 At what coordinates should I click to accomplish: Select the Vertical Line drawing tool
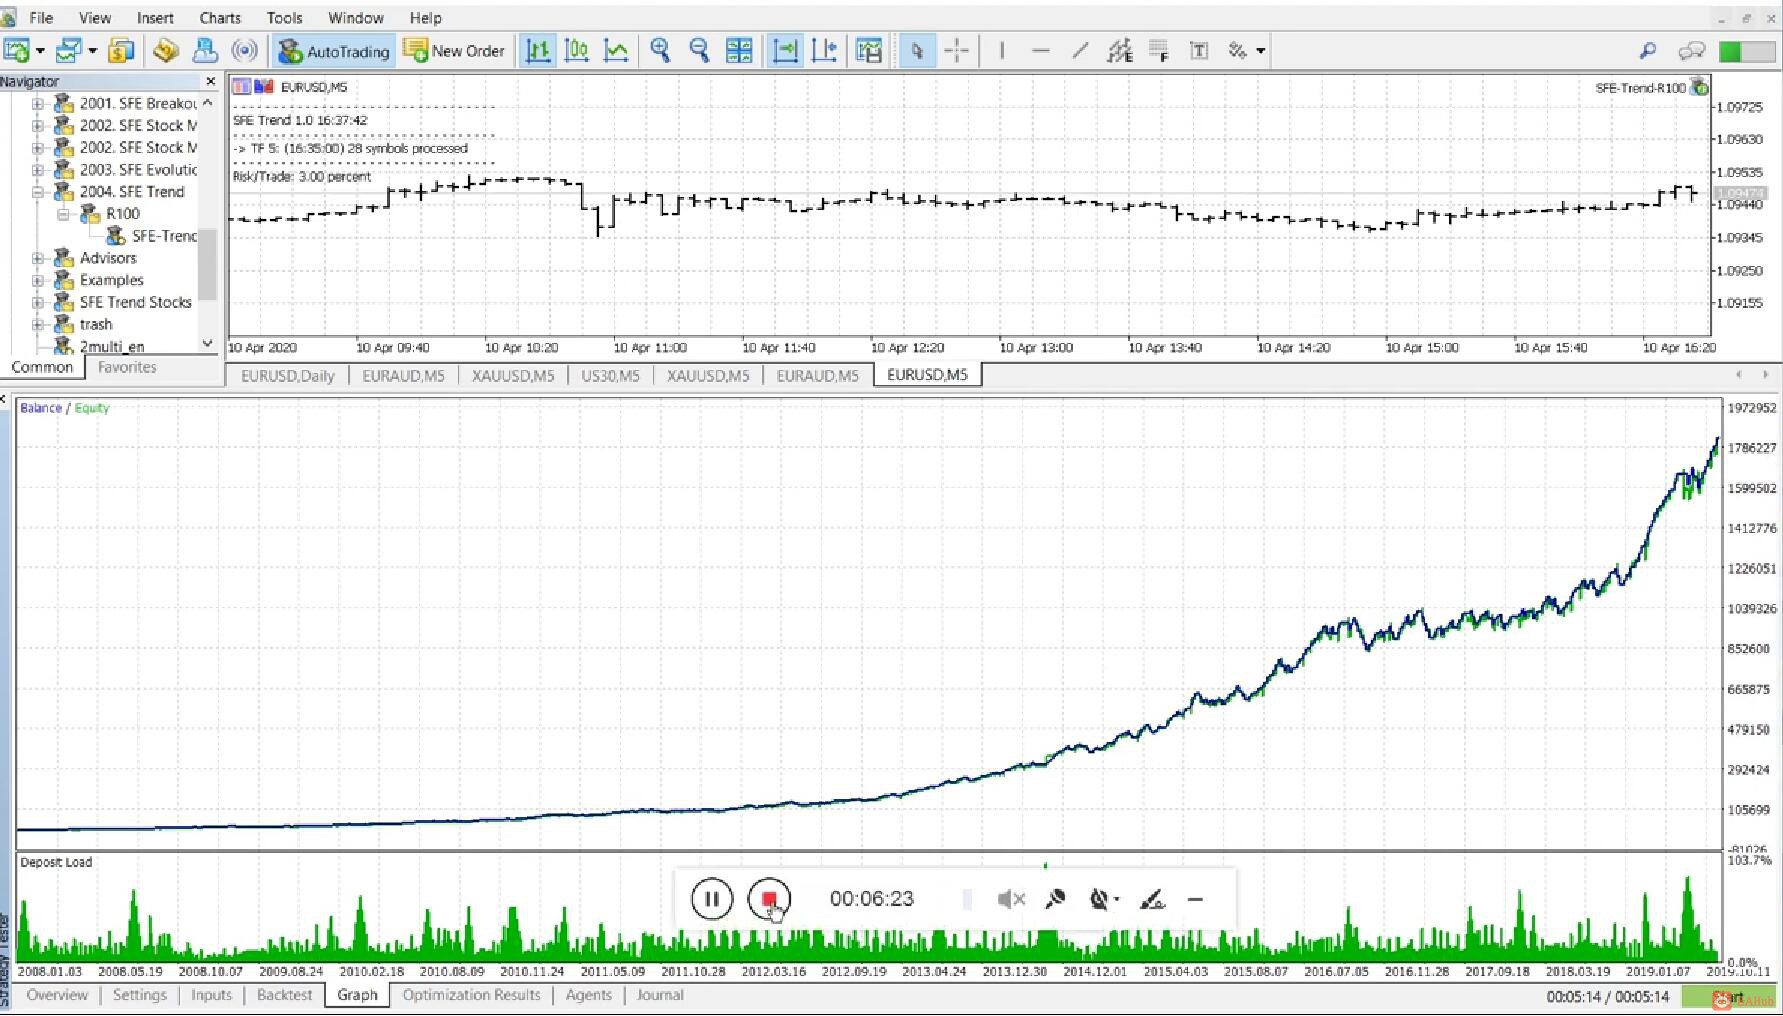tap(1001, 50)
